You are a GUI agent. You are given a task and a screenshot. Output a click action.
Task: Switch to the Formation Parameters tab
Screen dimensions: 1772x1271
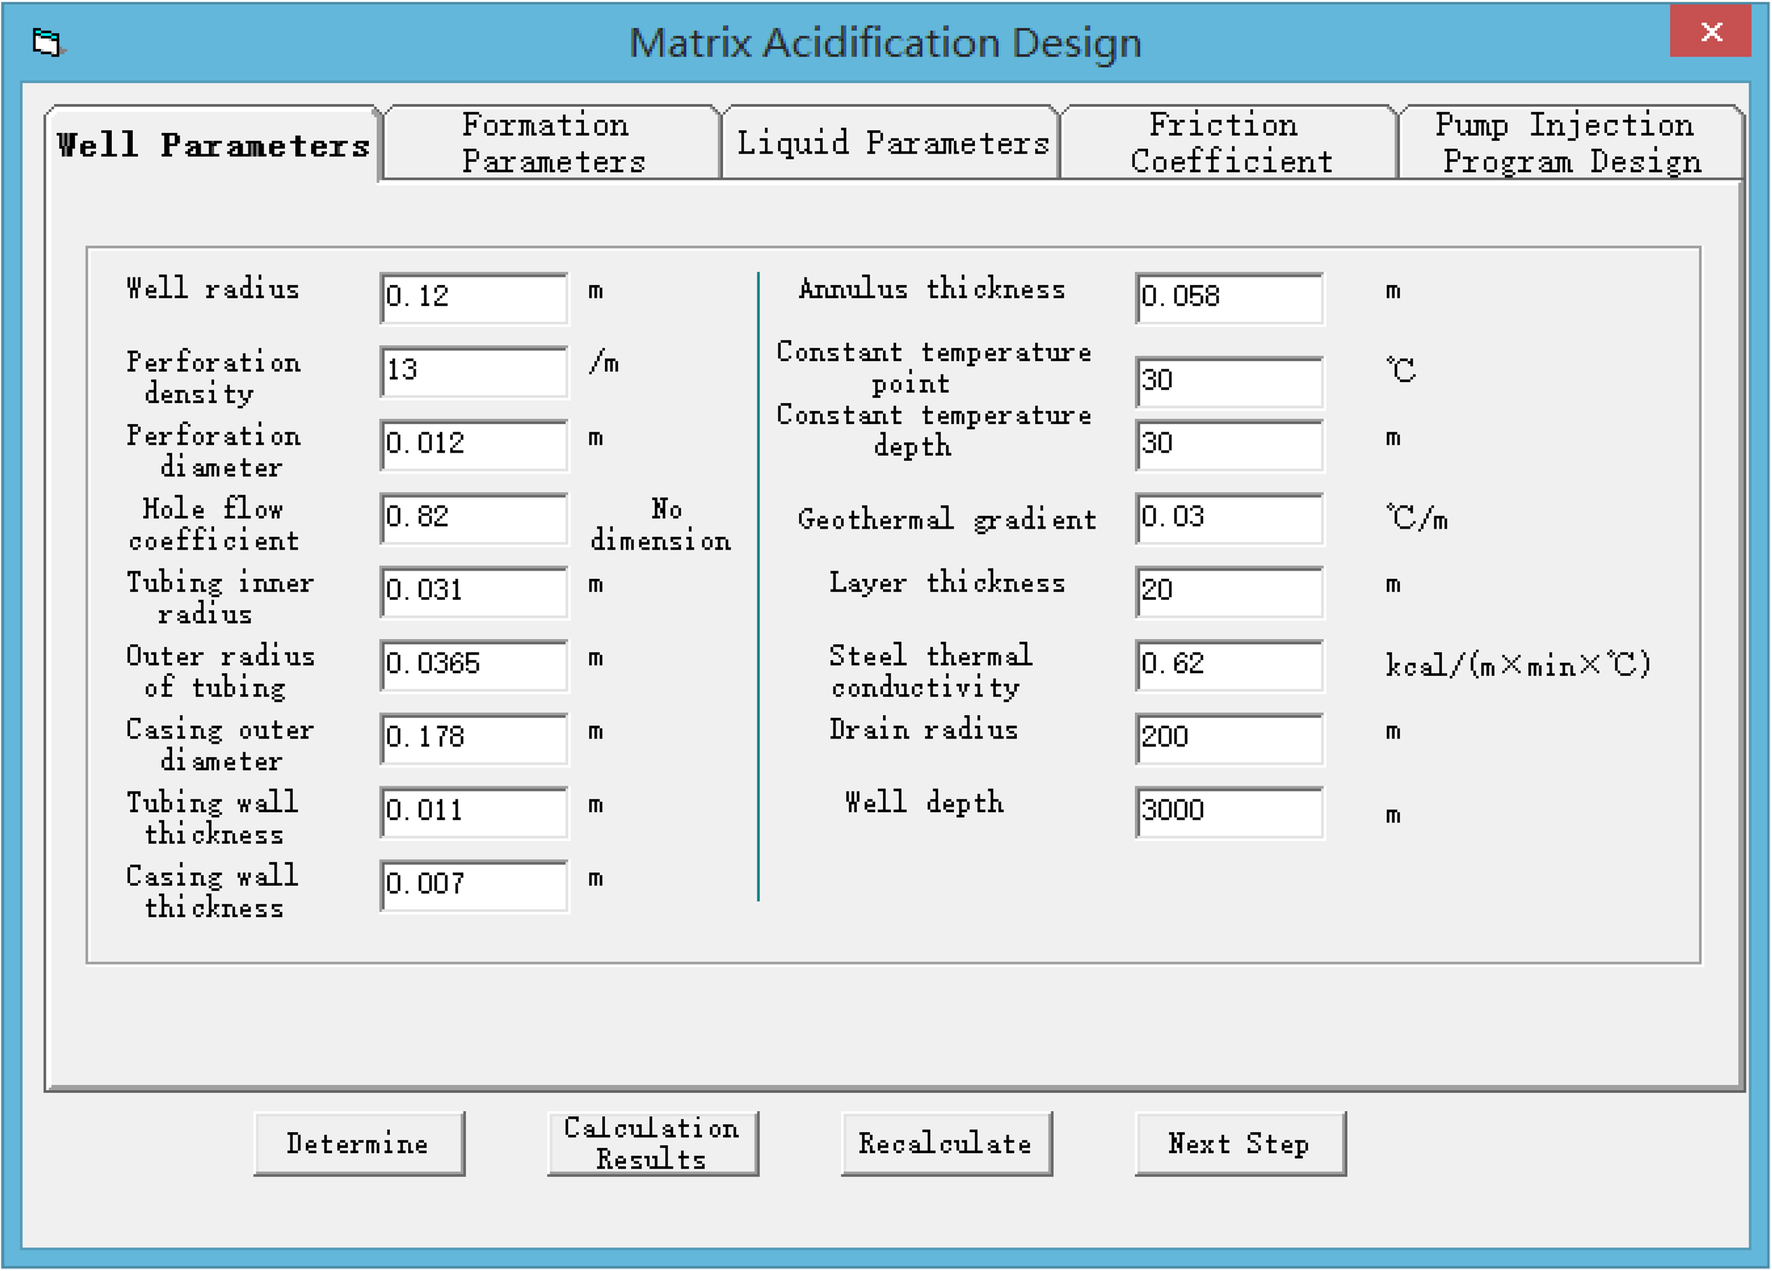[548, 141]
